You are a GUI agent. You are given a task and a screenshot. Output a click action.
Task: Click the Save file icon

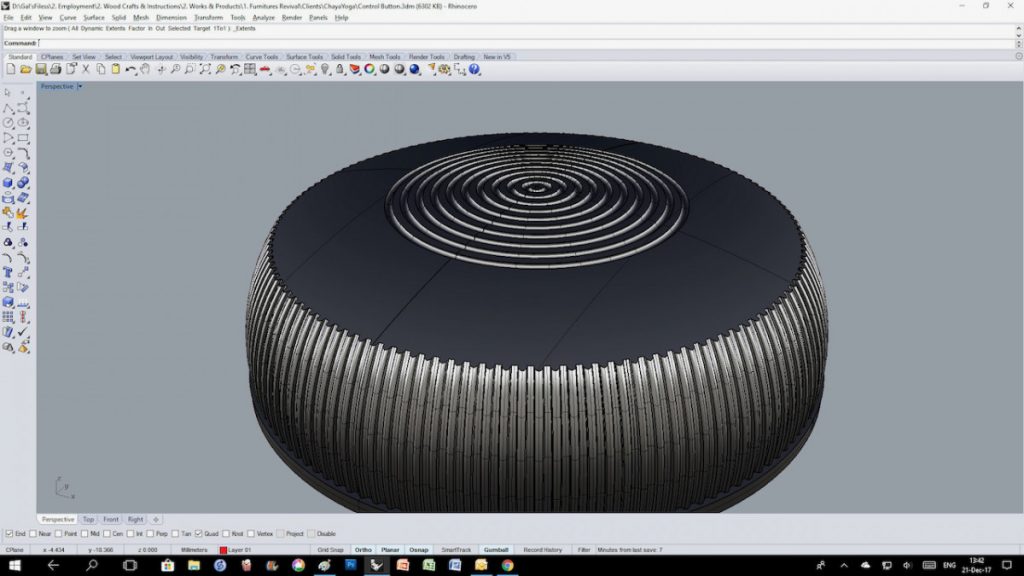click(x=41, y=69)
